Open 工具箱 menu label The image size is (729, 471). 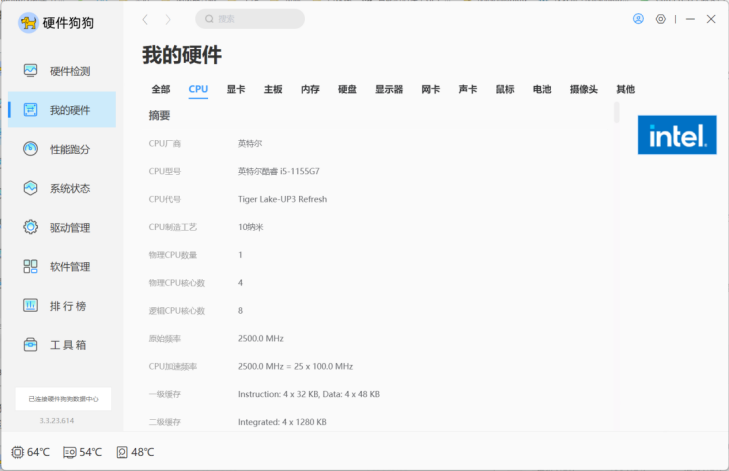(68, 345)
